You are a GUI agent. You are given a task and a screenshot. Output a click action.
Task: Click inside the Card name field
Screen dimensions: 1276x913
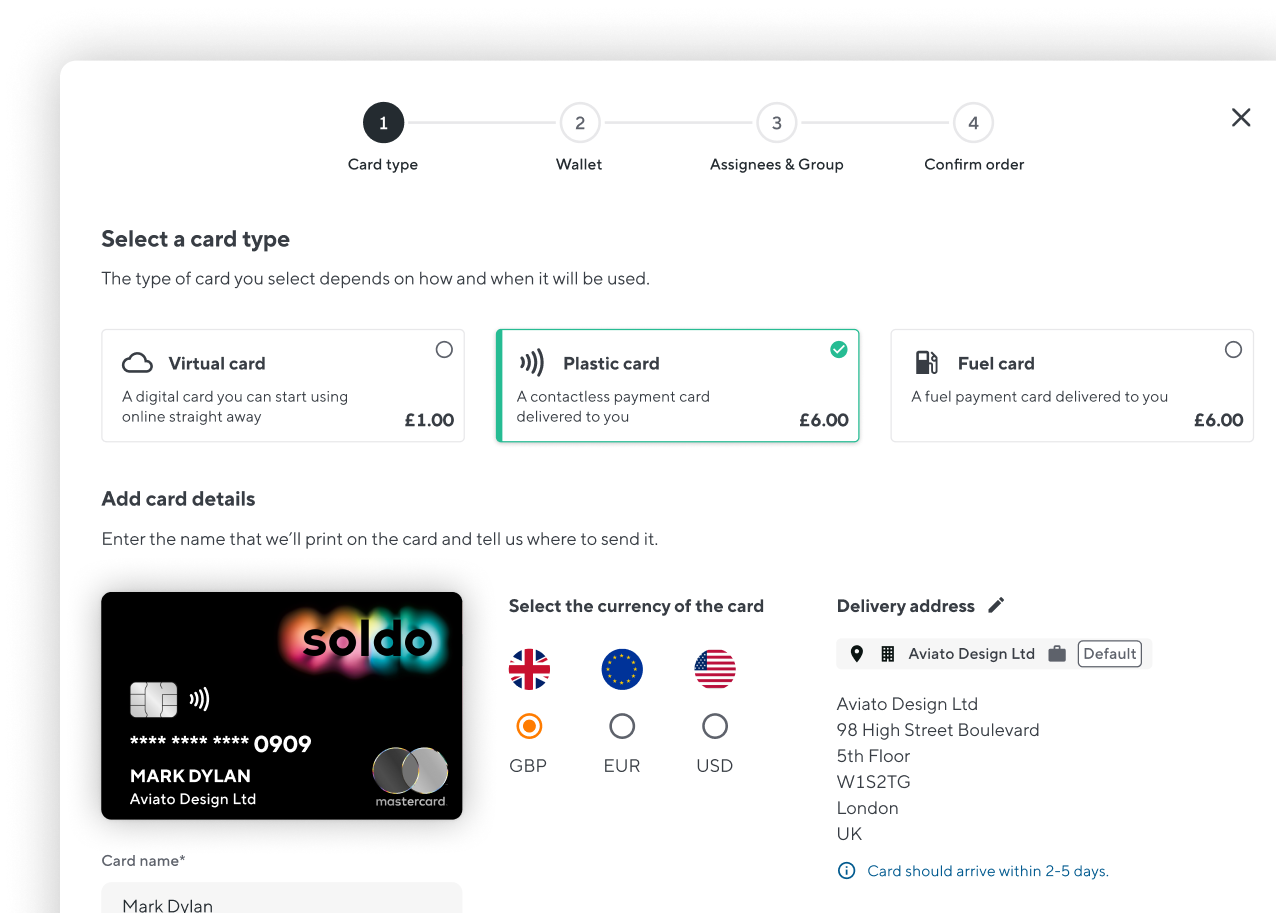pyautogui.click(x=281, y=903)
